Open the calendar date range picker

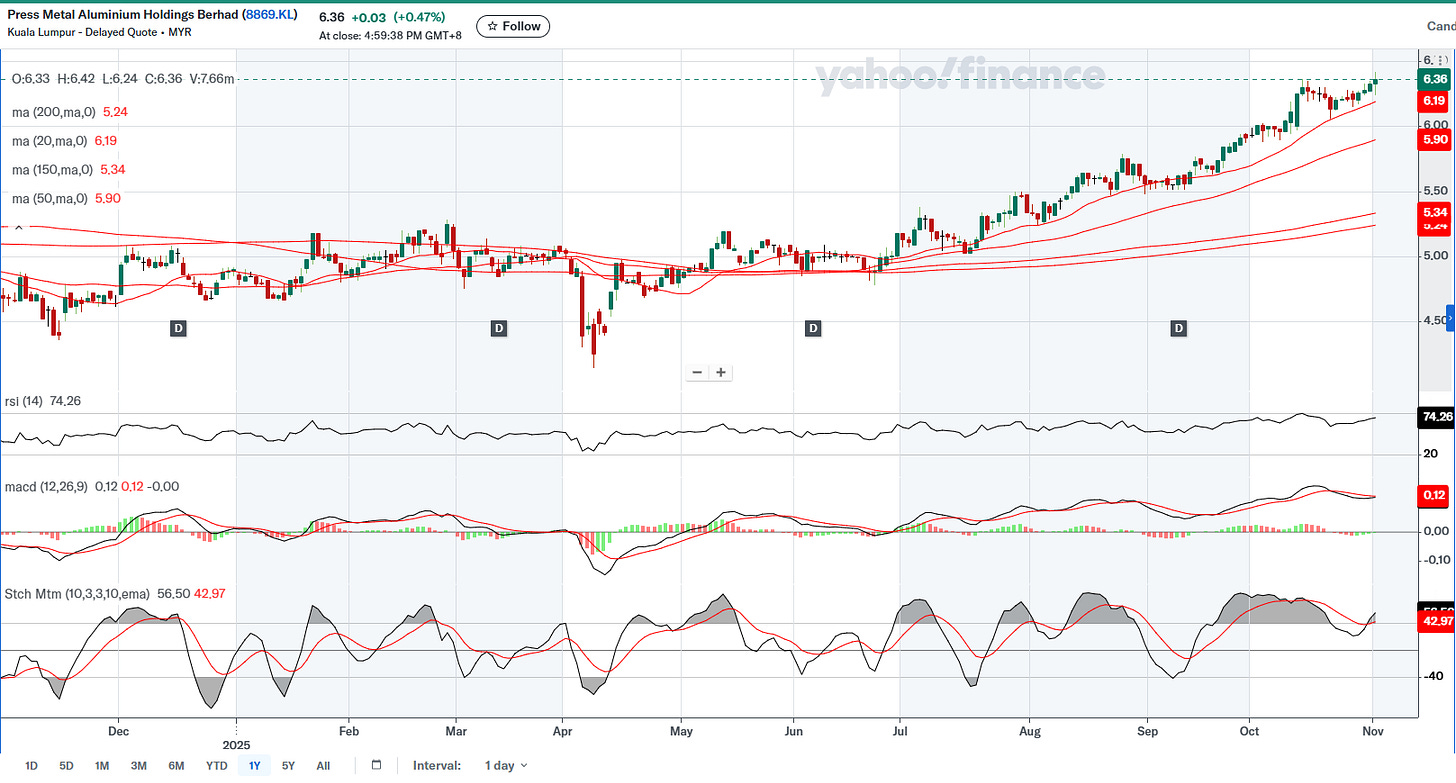376,765
